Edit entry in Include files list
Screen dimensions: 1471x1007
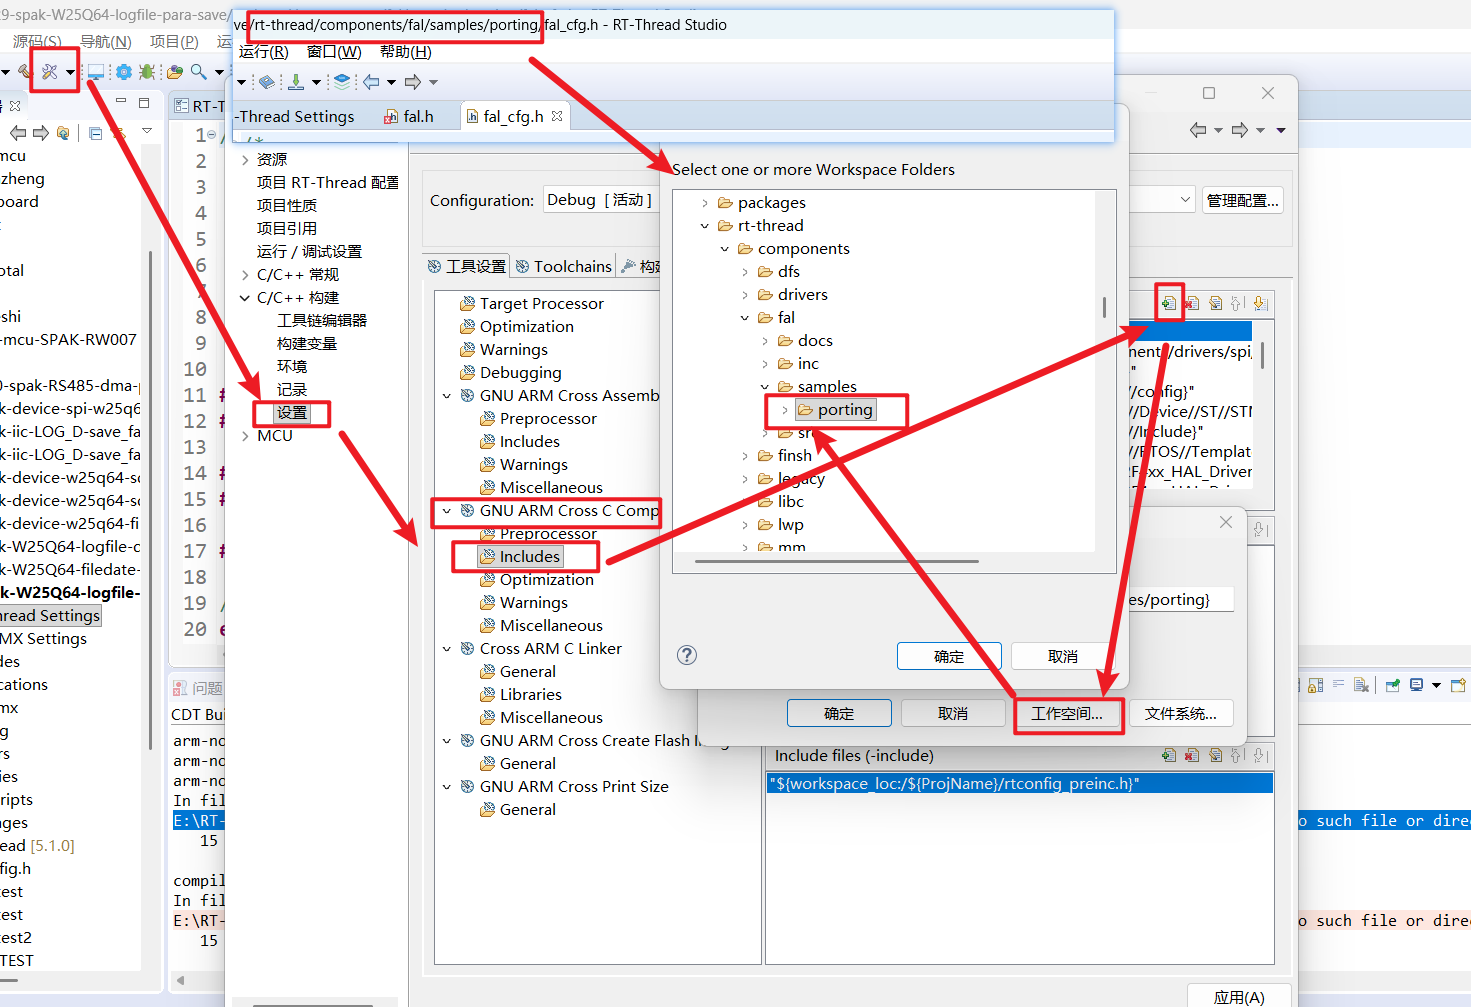(1215, 755)
